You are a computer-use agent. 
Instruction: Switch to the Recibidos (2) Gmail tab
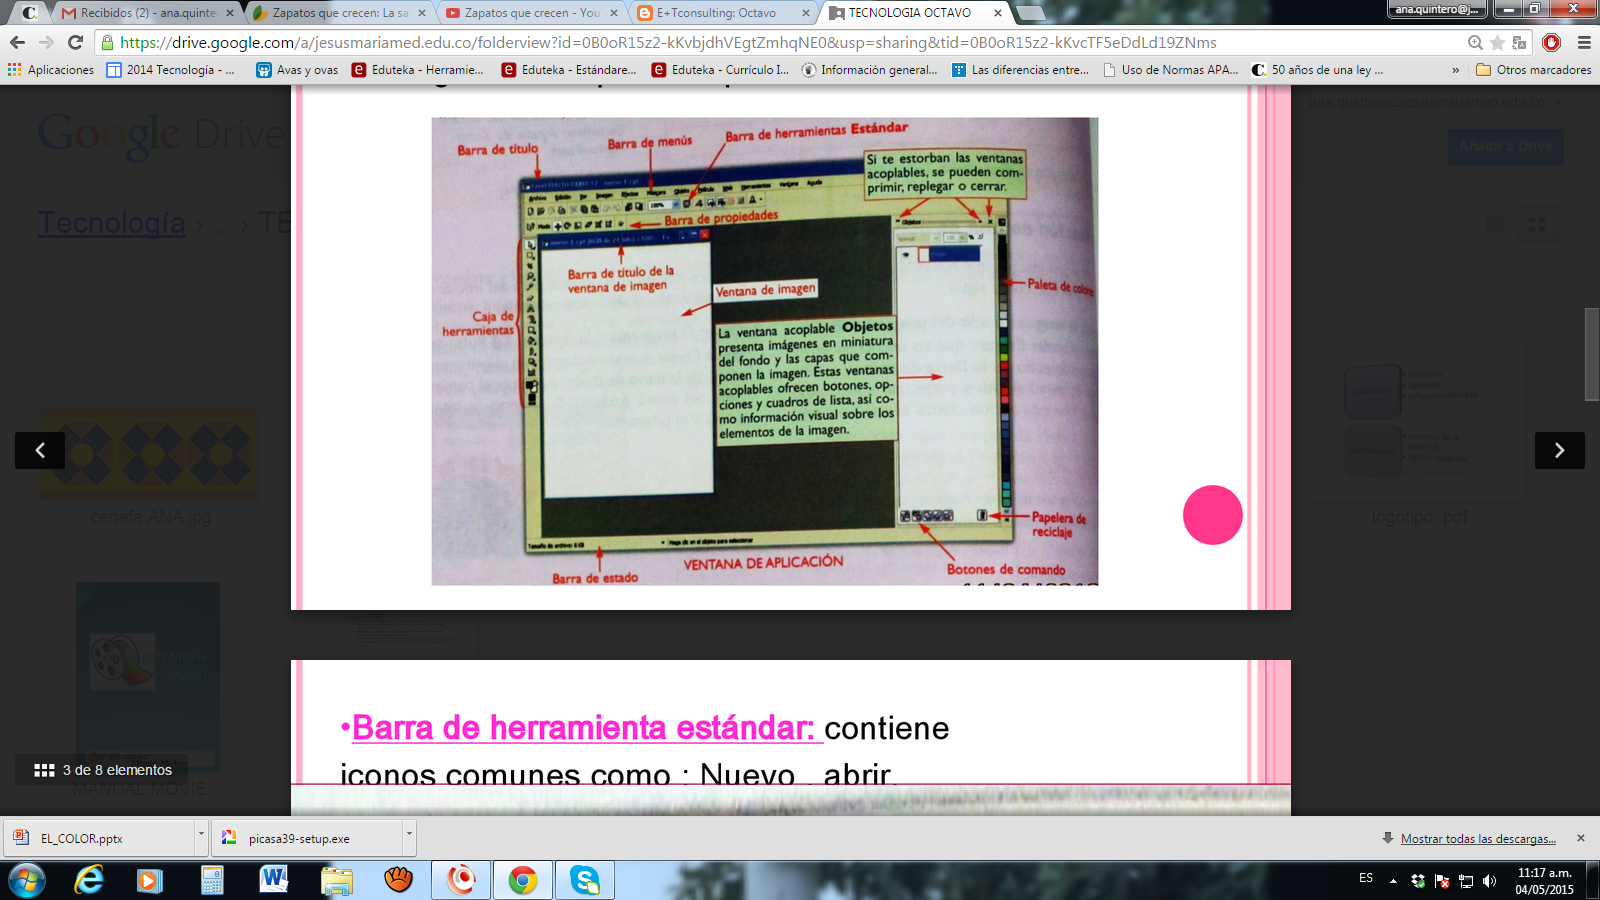pos(147,13)
